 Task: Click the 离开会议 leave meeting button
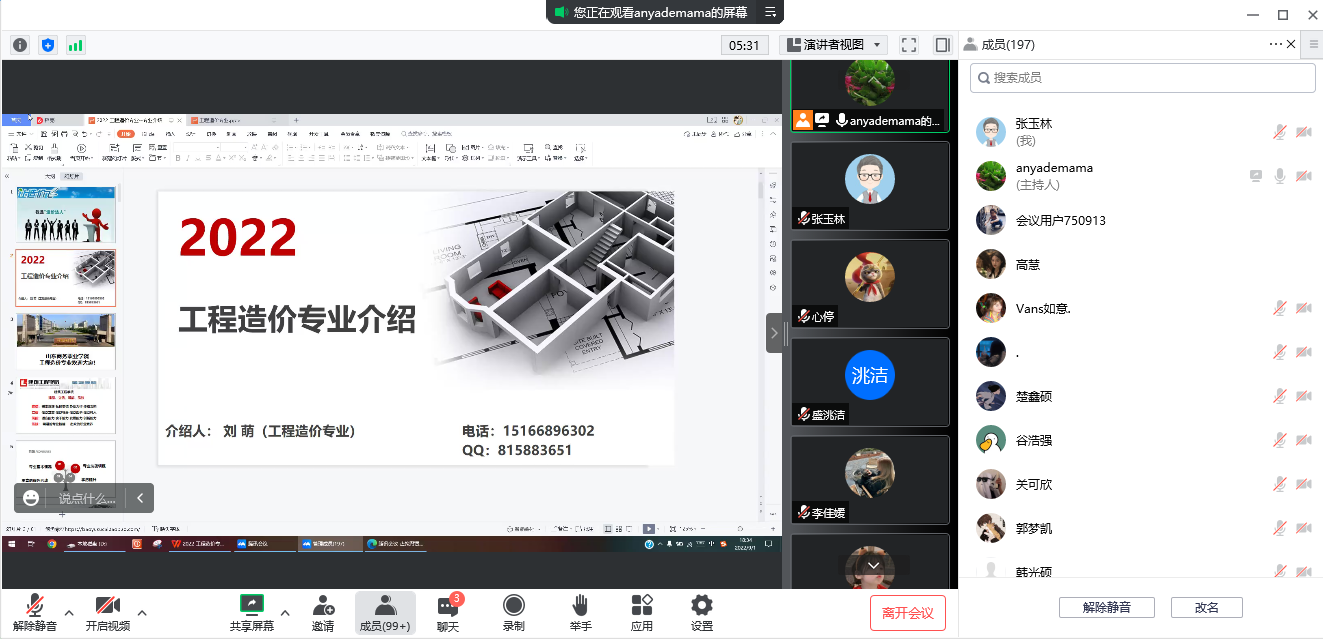907,612
